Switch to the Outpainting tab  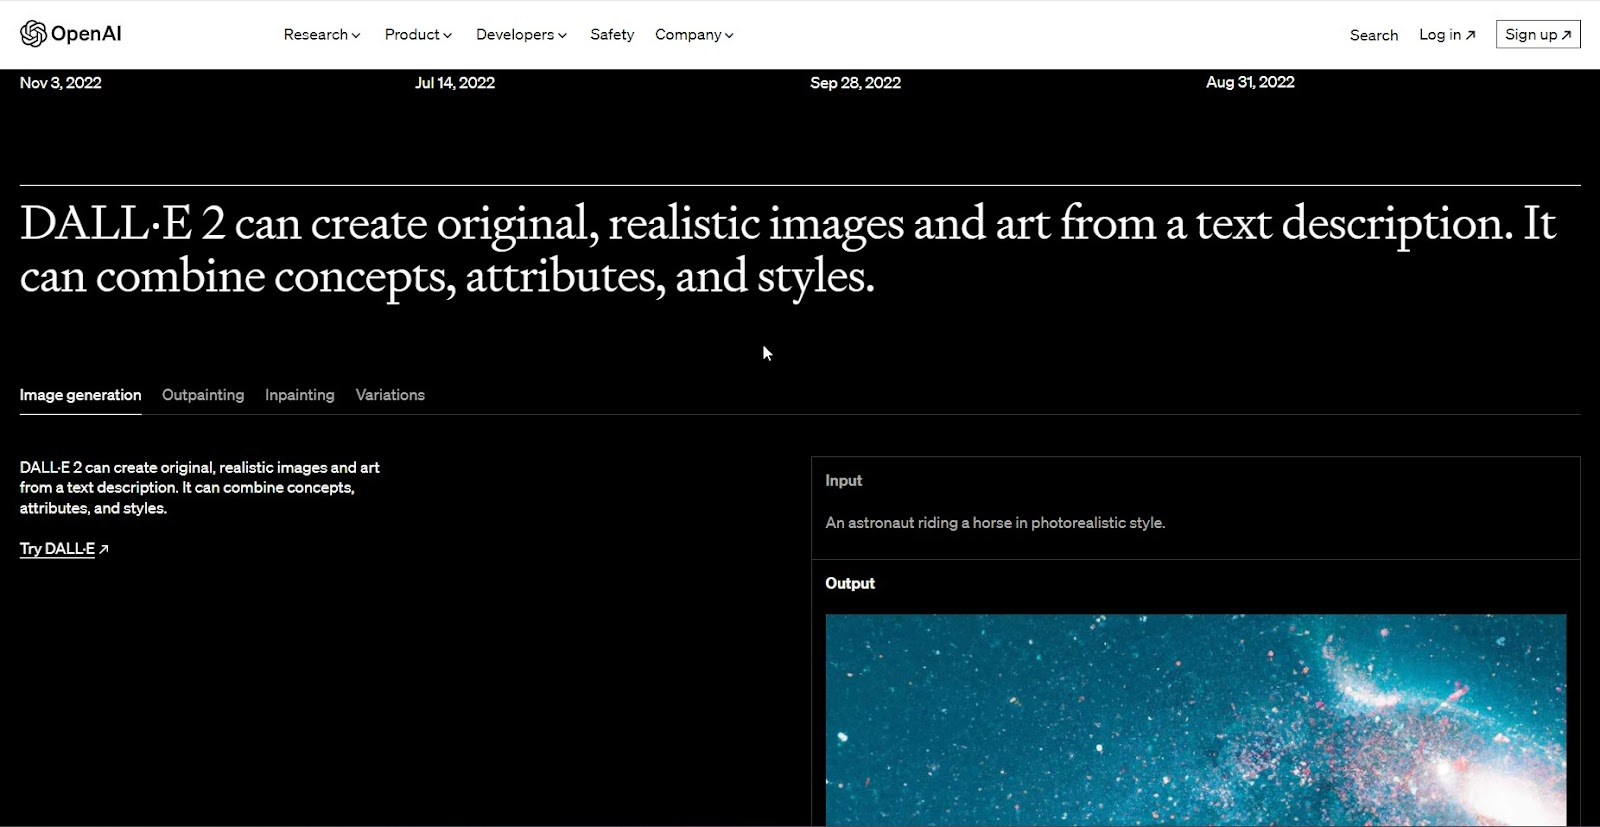point(203,395)
